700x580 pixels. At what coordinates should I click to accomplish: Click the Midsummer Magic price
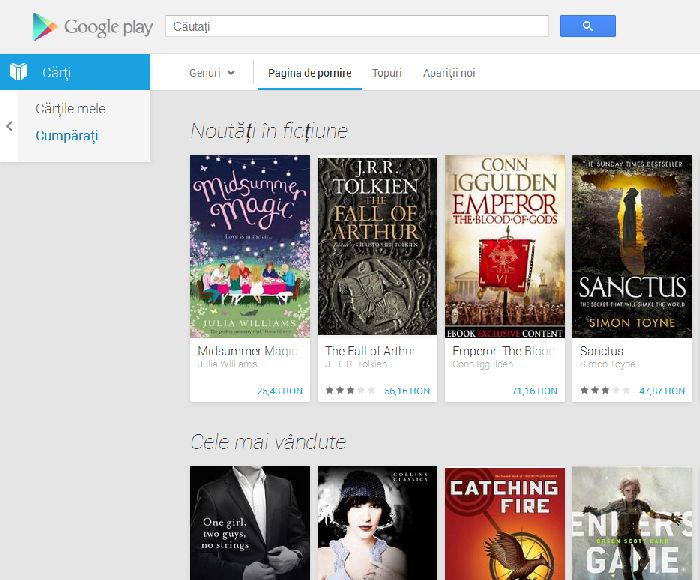point(280,391)
